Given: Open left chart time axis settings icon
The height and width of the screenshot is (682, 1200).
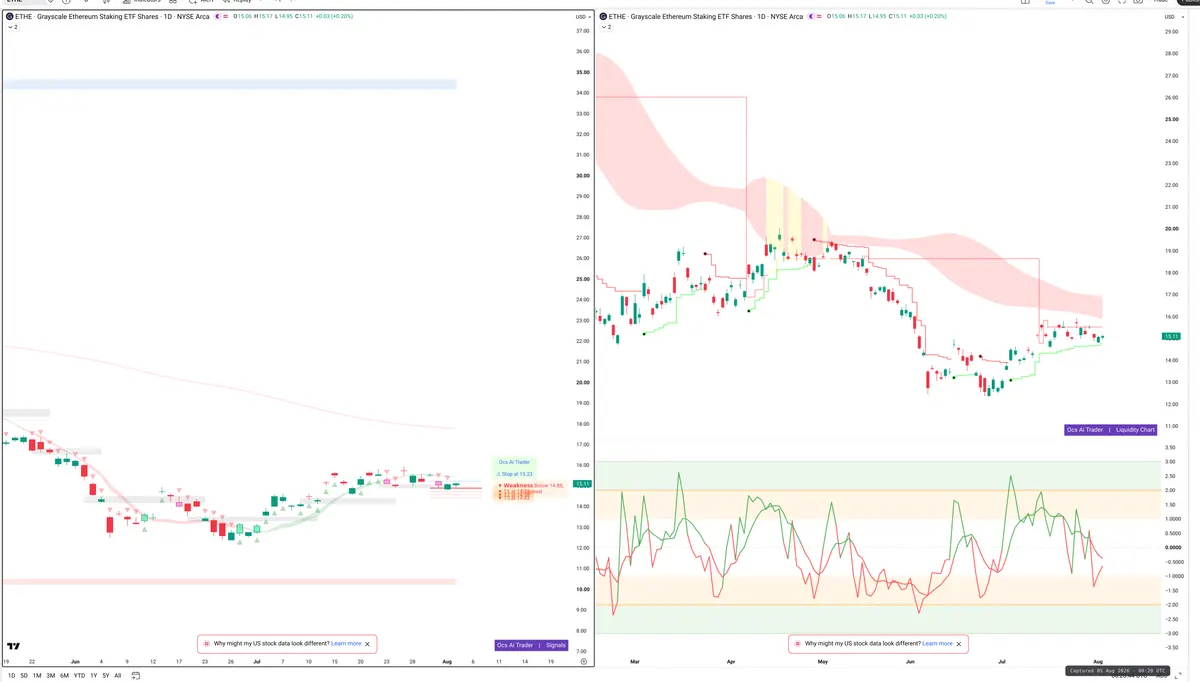Looking at the screenshot, I should click(583, 661).
